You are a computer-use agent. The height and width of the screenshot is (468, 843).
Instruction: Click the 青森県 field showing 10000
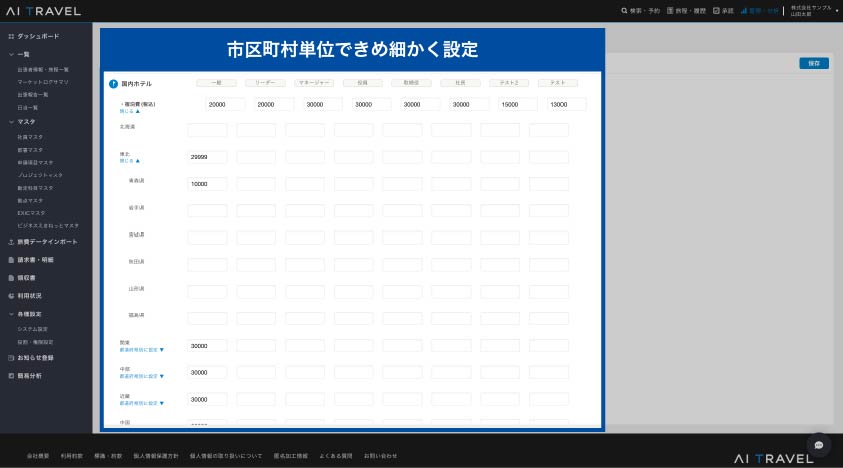(x=207, y=184)
